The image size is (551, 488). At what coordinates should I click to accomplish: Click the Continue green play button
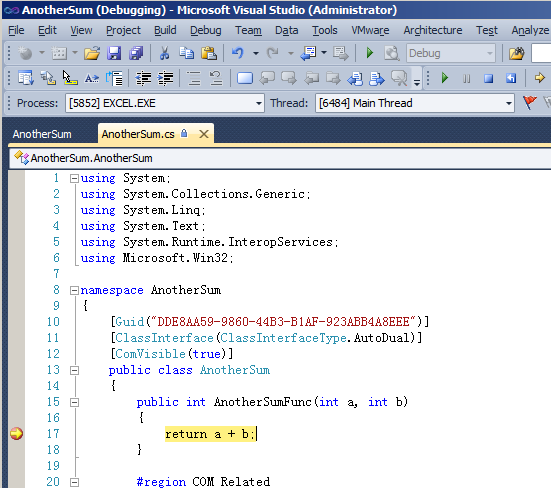pyautogui.click(x=445, y=78)
